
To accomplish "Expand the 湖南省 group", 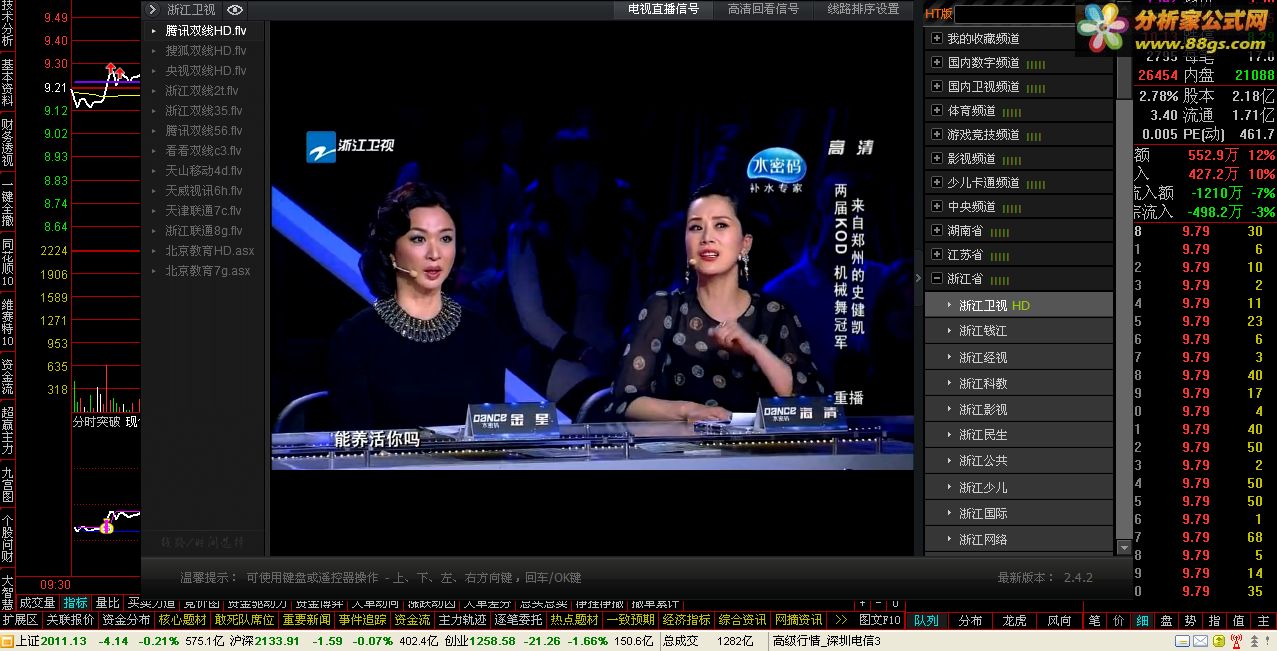I will (x=937, y=230).
